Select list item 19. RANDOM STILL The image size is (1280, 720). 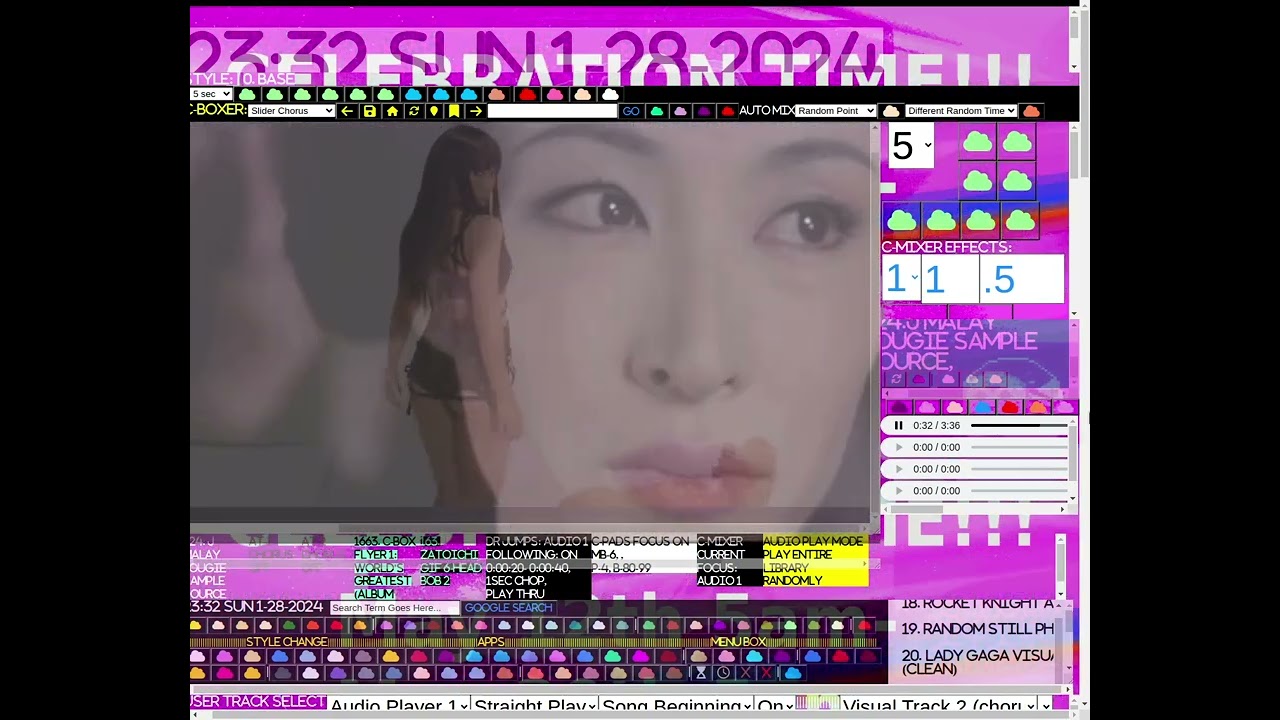click(x=977, y=629)
